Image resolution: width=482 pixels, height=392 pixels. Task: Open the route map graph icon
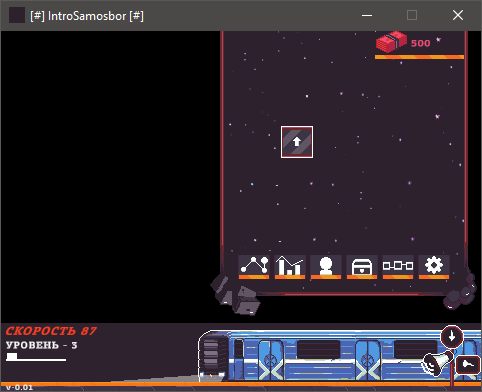coord(254,267)
